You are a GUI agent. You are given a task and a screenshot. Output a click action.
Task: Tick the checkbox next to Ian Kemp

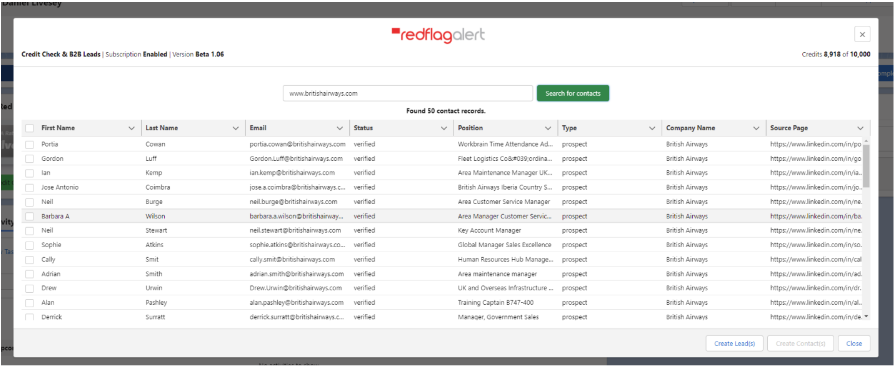[30, 173]
